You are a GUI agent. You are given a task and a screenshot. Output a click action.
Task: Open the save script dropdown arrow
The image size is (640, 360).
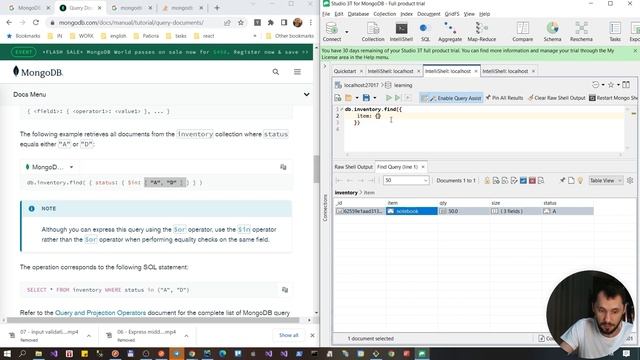pos(375,98)
